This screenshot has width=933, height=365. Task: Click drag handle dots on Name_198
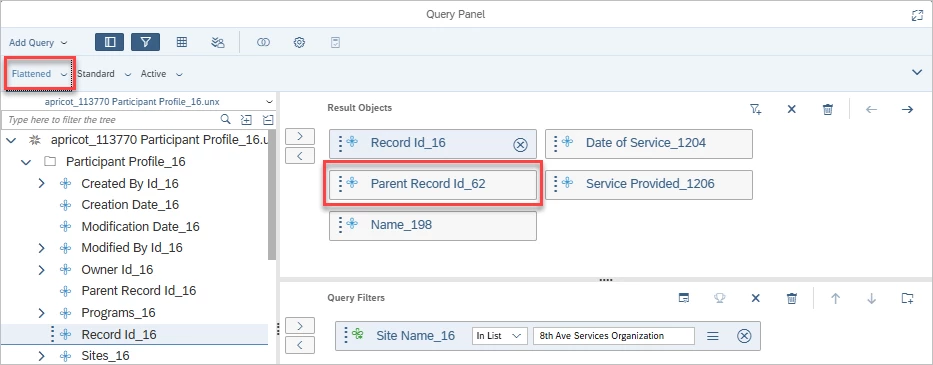click(340, 225)
